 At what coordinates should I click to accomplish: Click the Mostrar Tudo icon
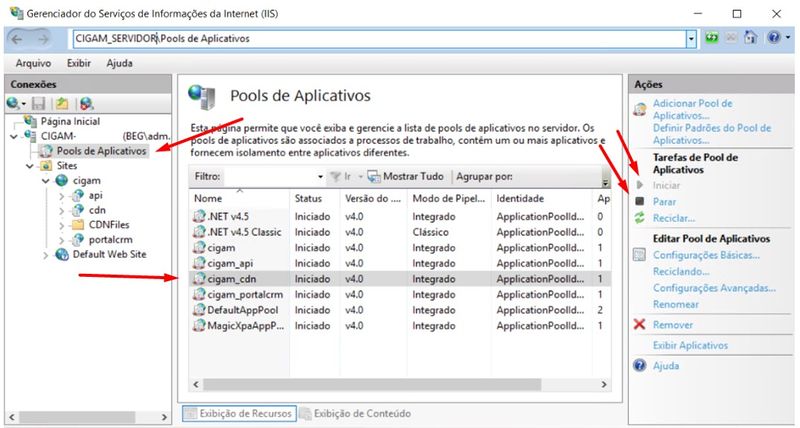tap(374, 177)
